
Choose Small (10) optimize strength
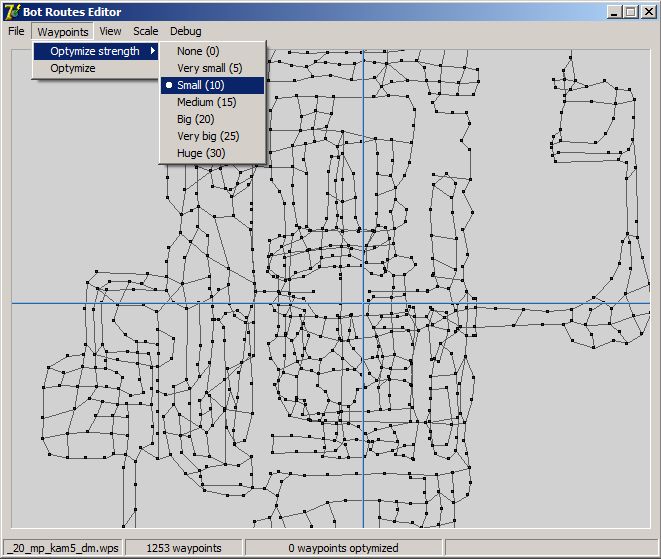click(x=212, y=85)
